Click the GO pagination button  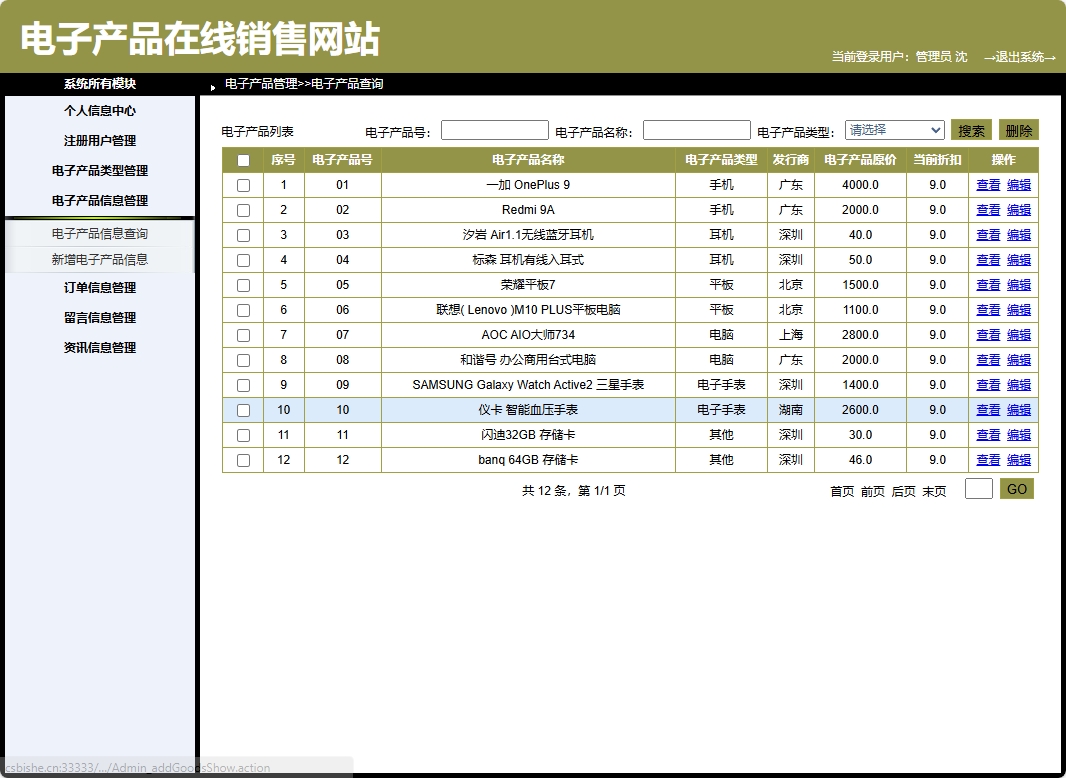[1017, 488]
